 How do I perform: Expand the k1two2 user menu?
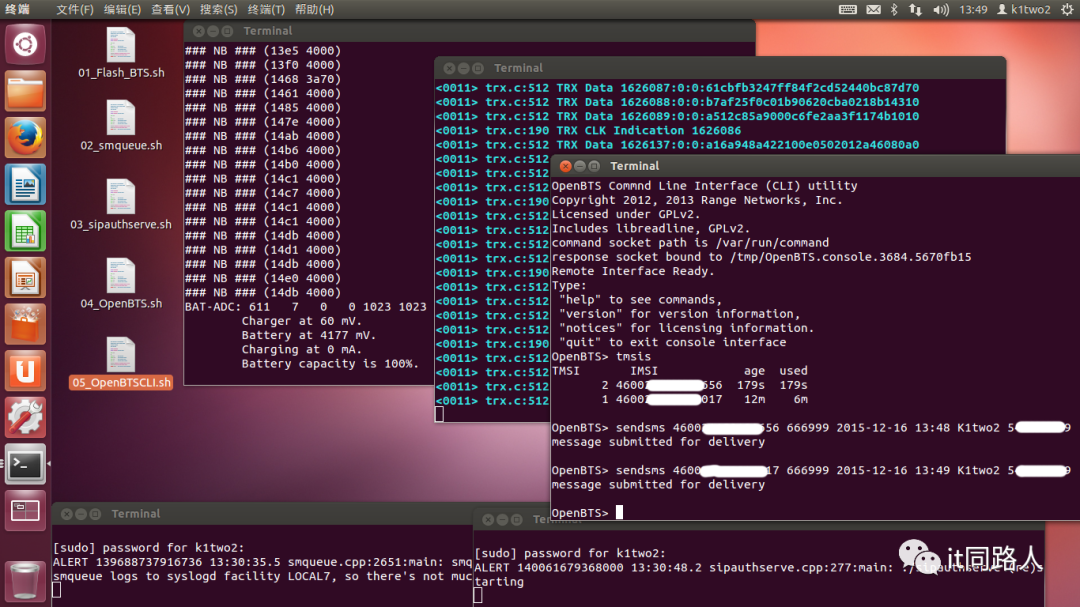pyautogui.click(x=1024, y=10)
